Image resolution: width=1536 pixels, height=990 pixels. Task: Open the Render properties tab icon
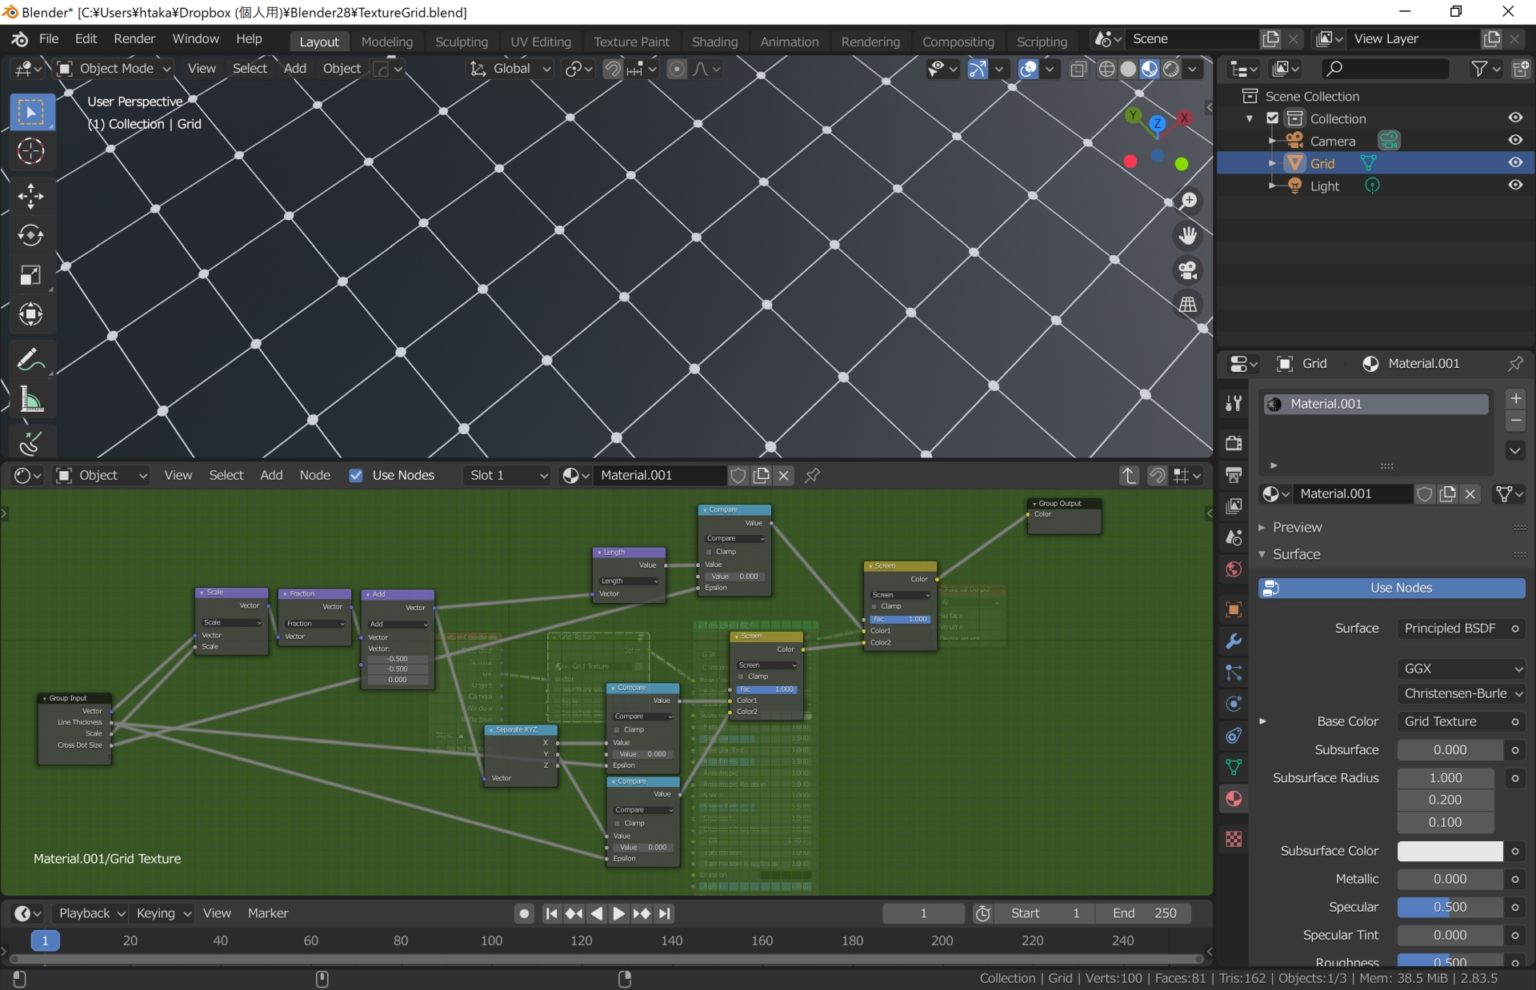click(1234, 443)
